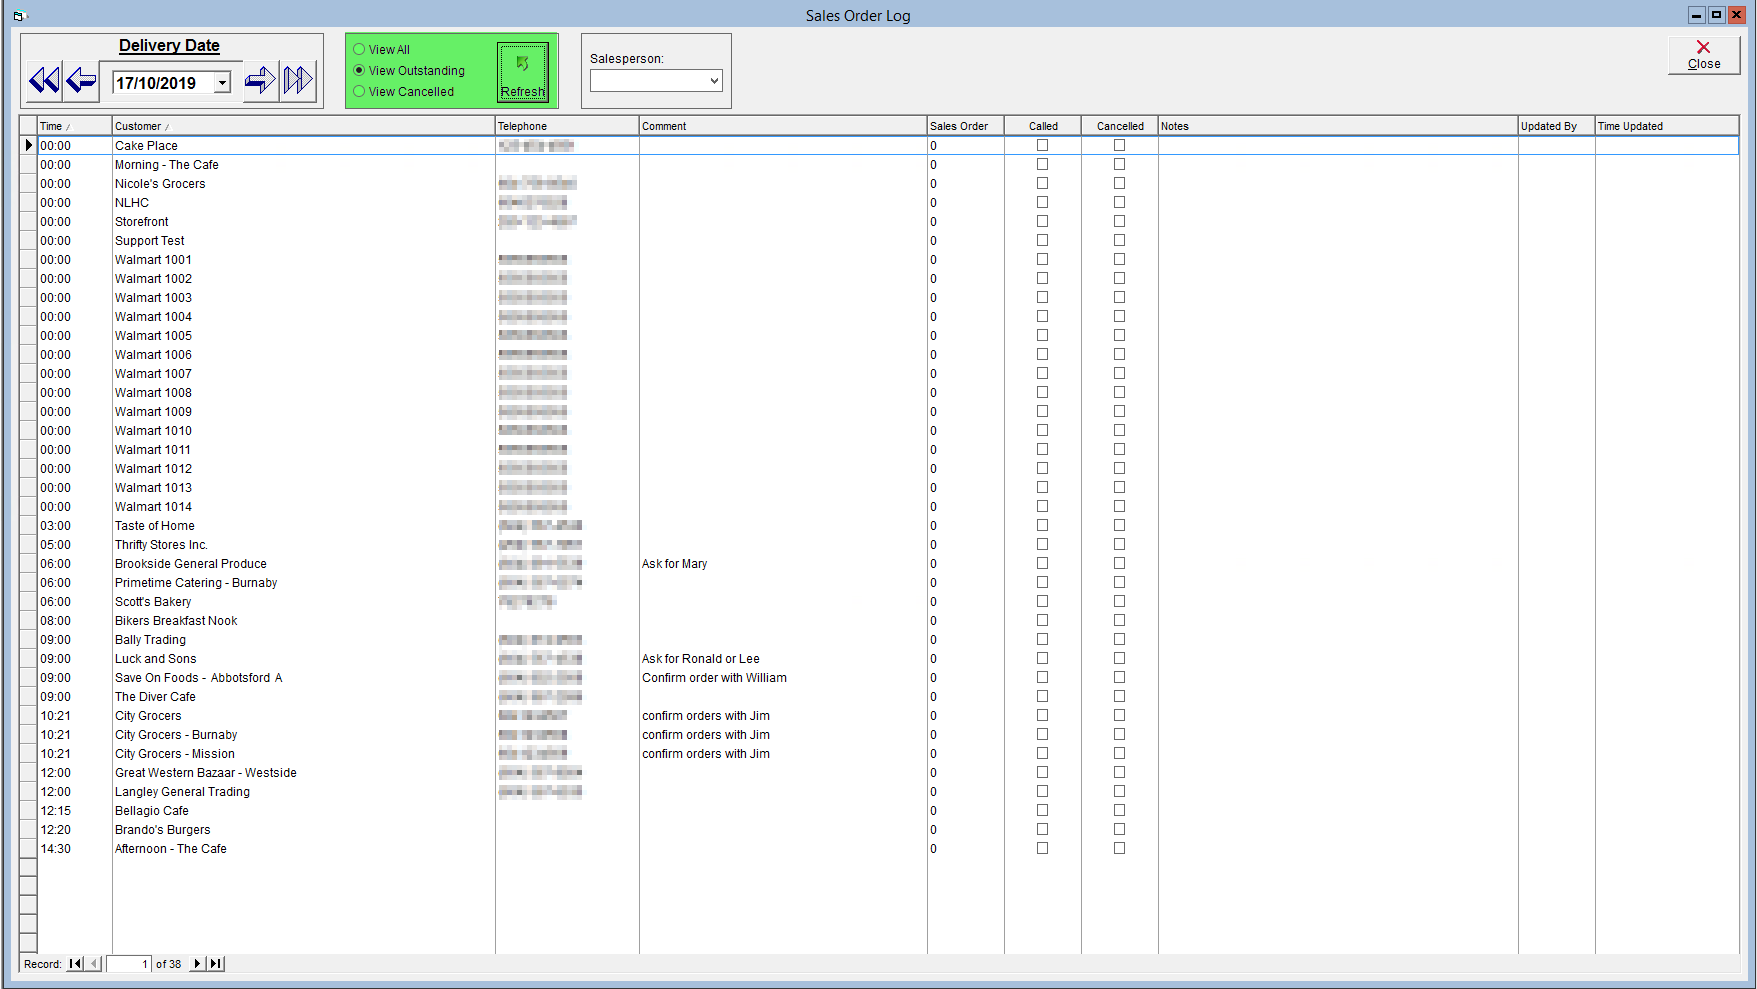The width and height of the screenshot is (1757, 989).
Task: Jump back with the double left arrow
Action: pos(44,81)
